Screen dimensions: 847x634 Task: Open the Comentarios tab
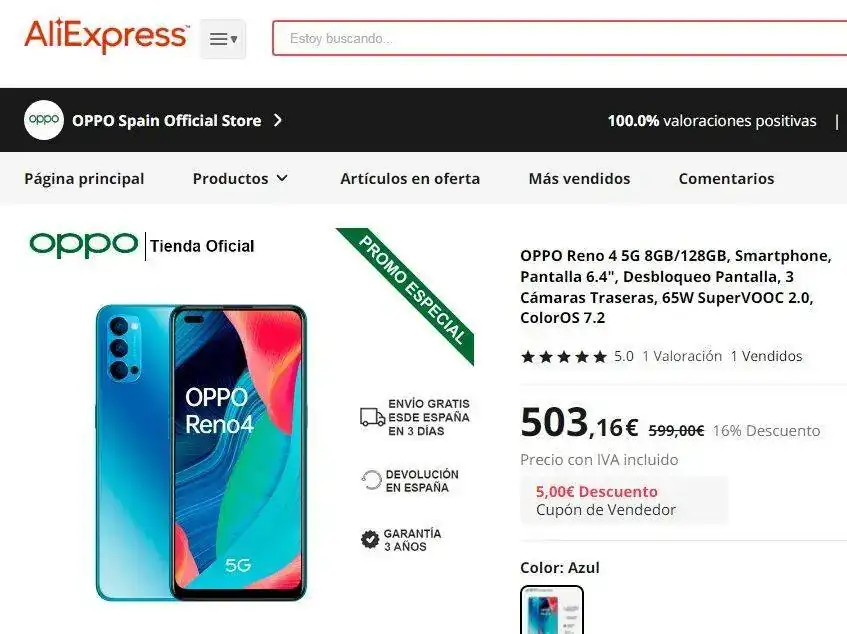(x=726, y=179)
